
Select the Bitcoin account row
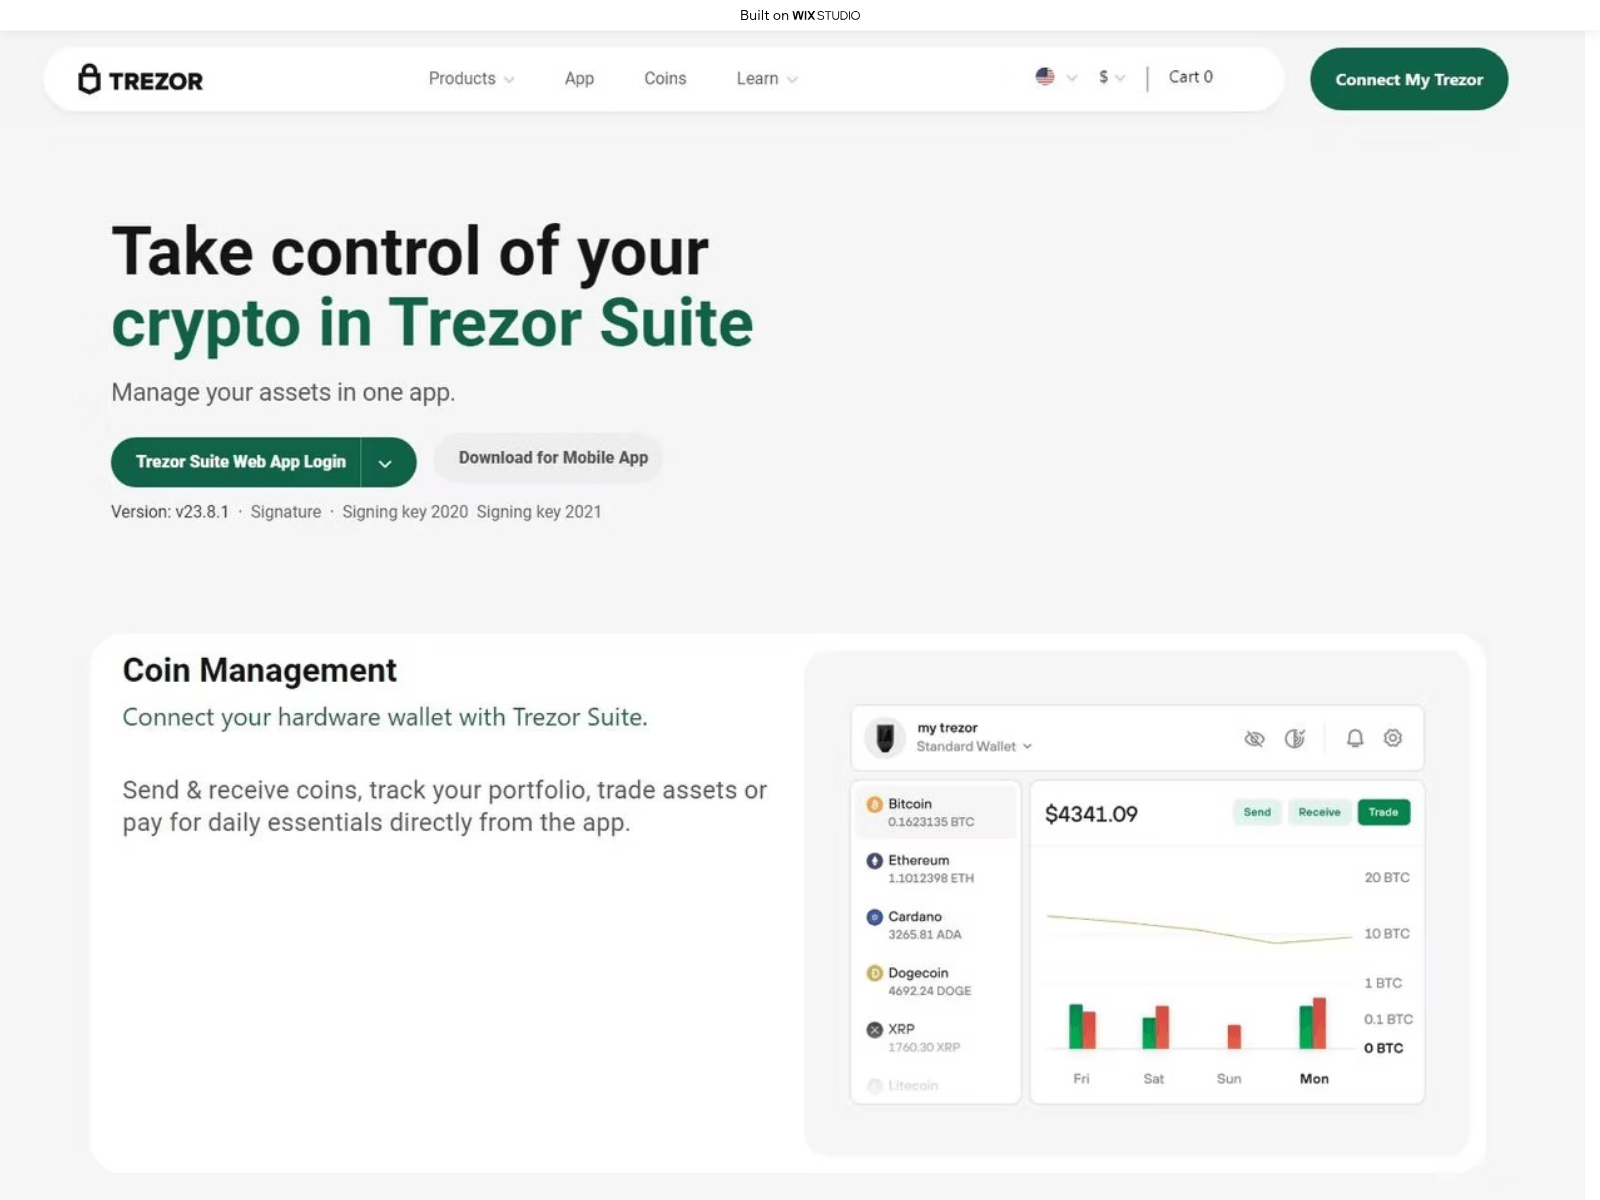[936, 812]
